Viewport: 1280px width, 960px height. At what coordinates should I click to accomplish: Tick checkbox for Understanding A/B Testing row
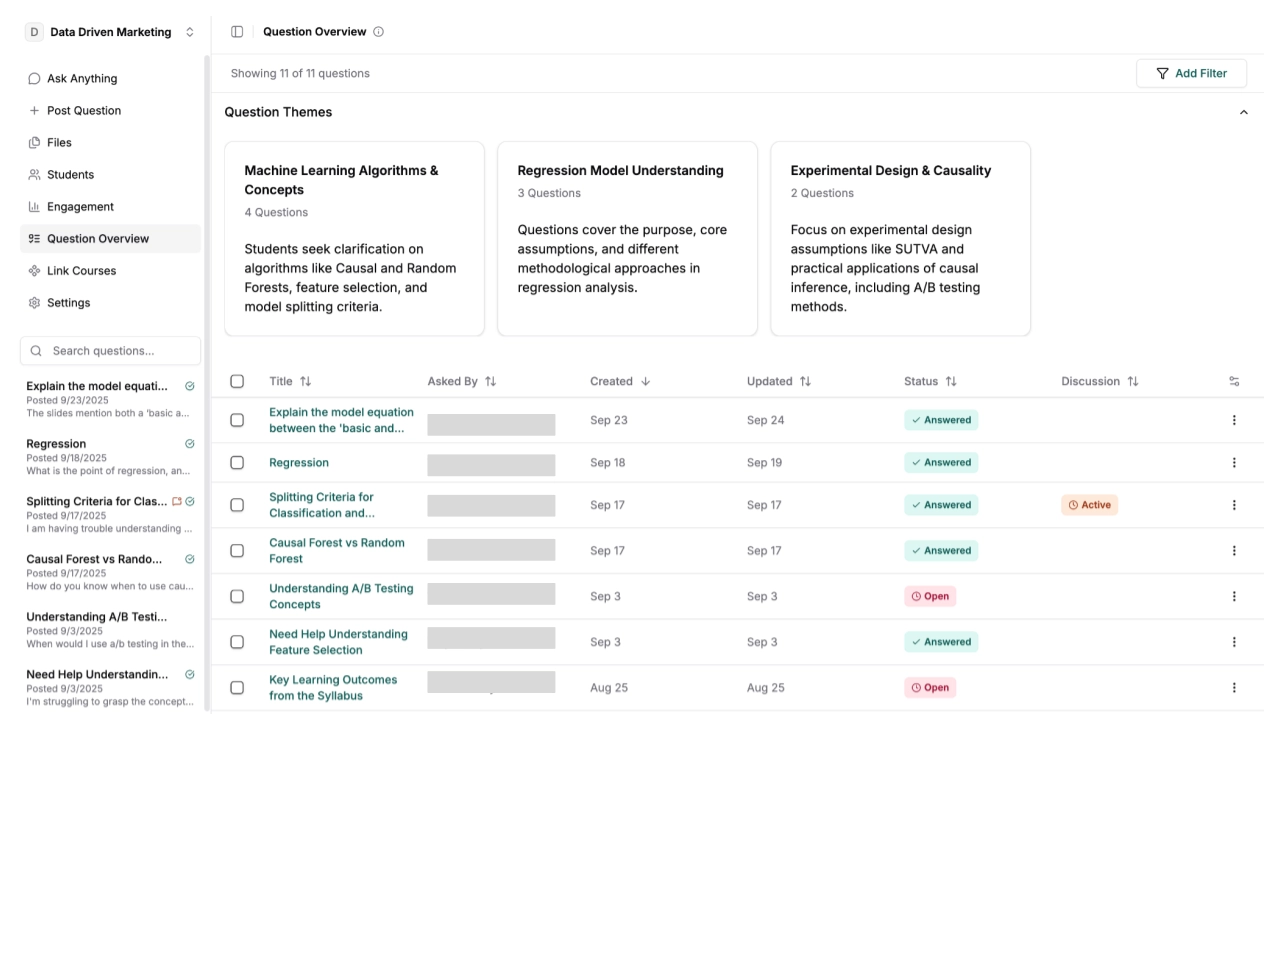click(x=237, y=597)
